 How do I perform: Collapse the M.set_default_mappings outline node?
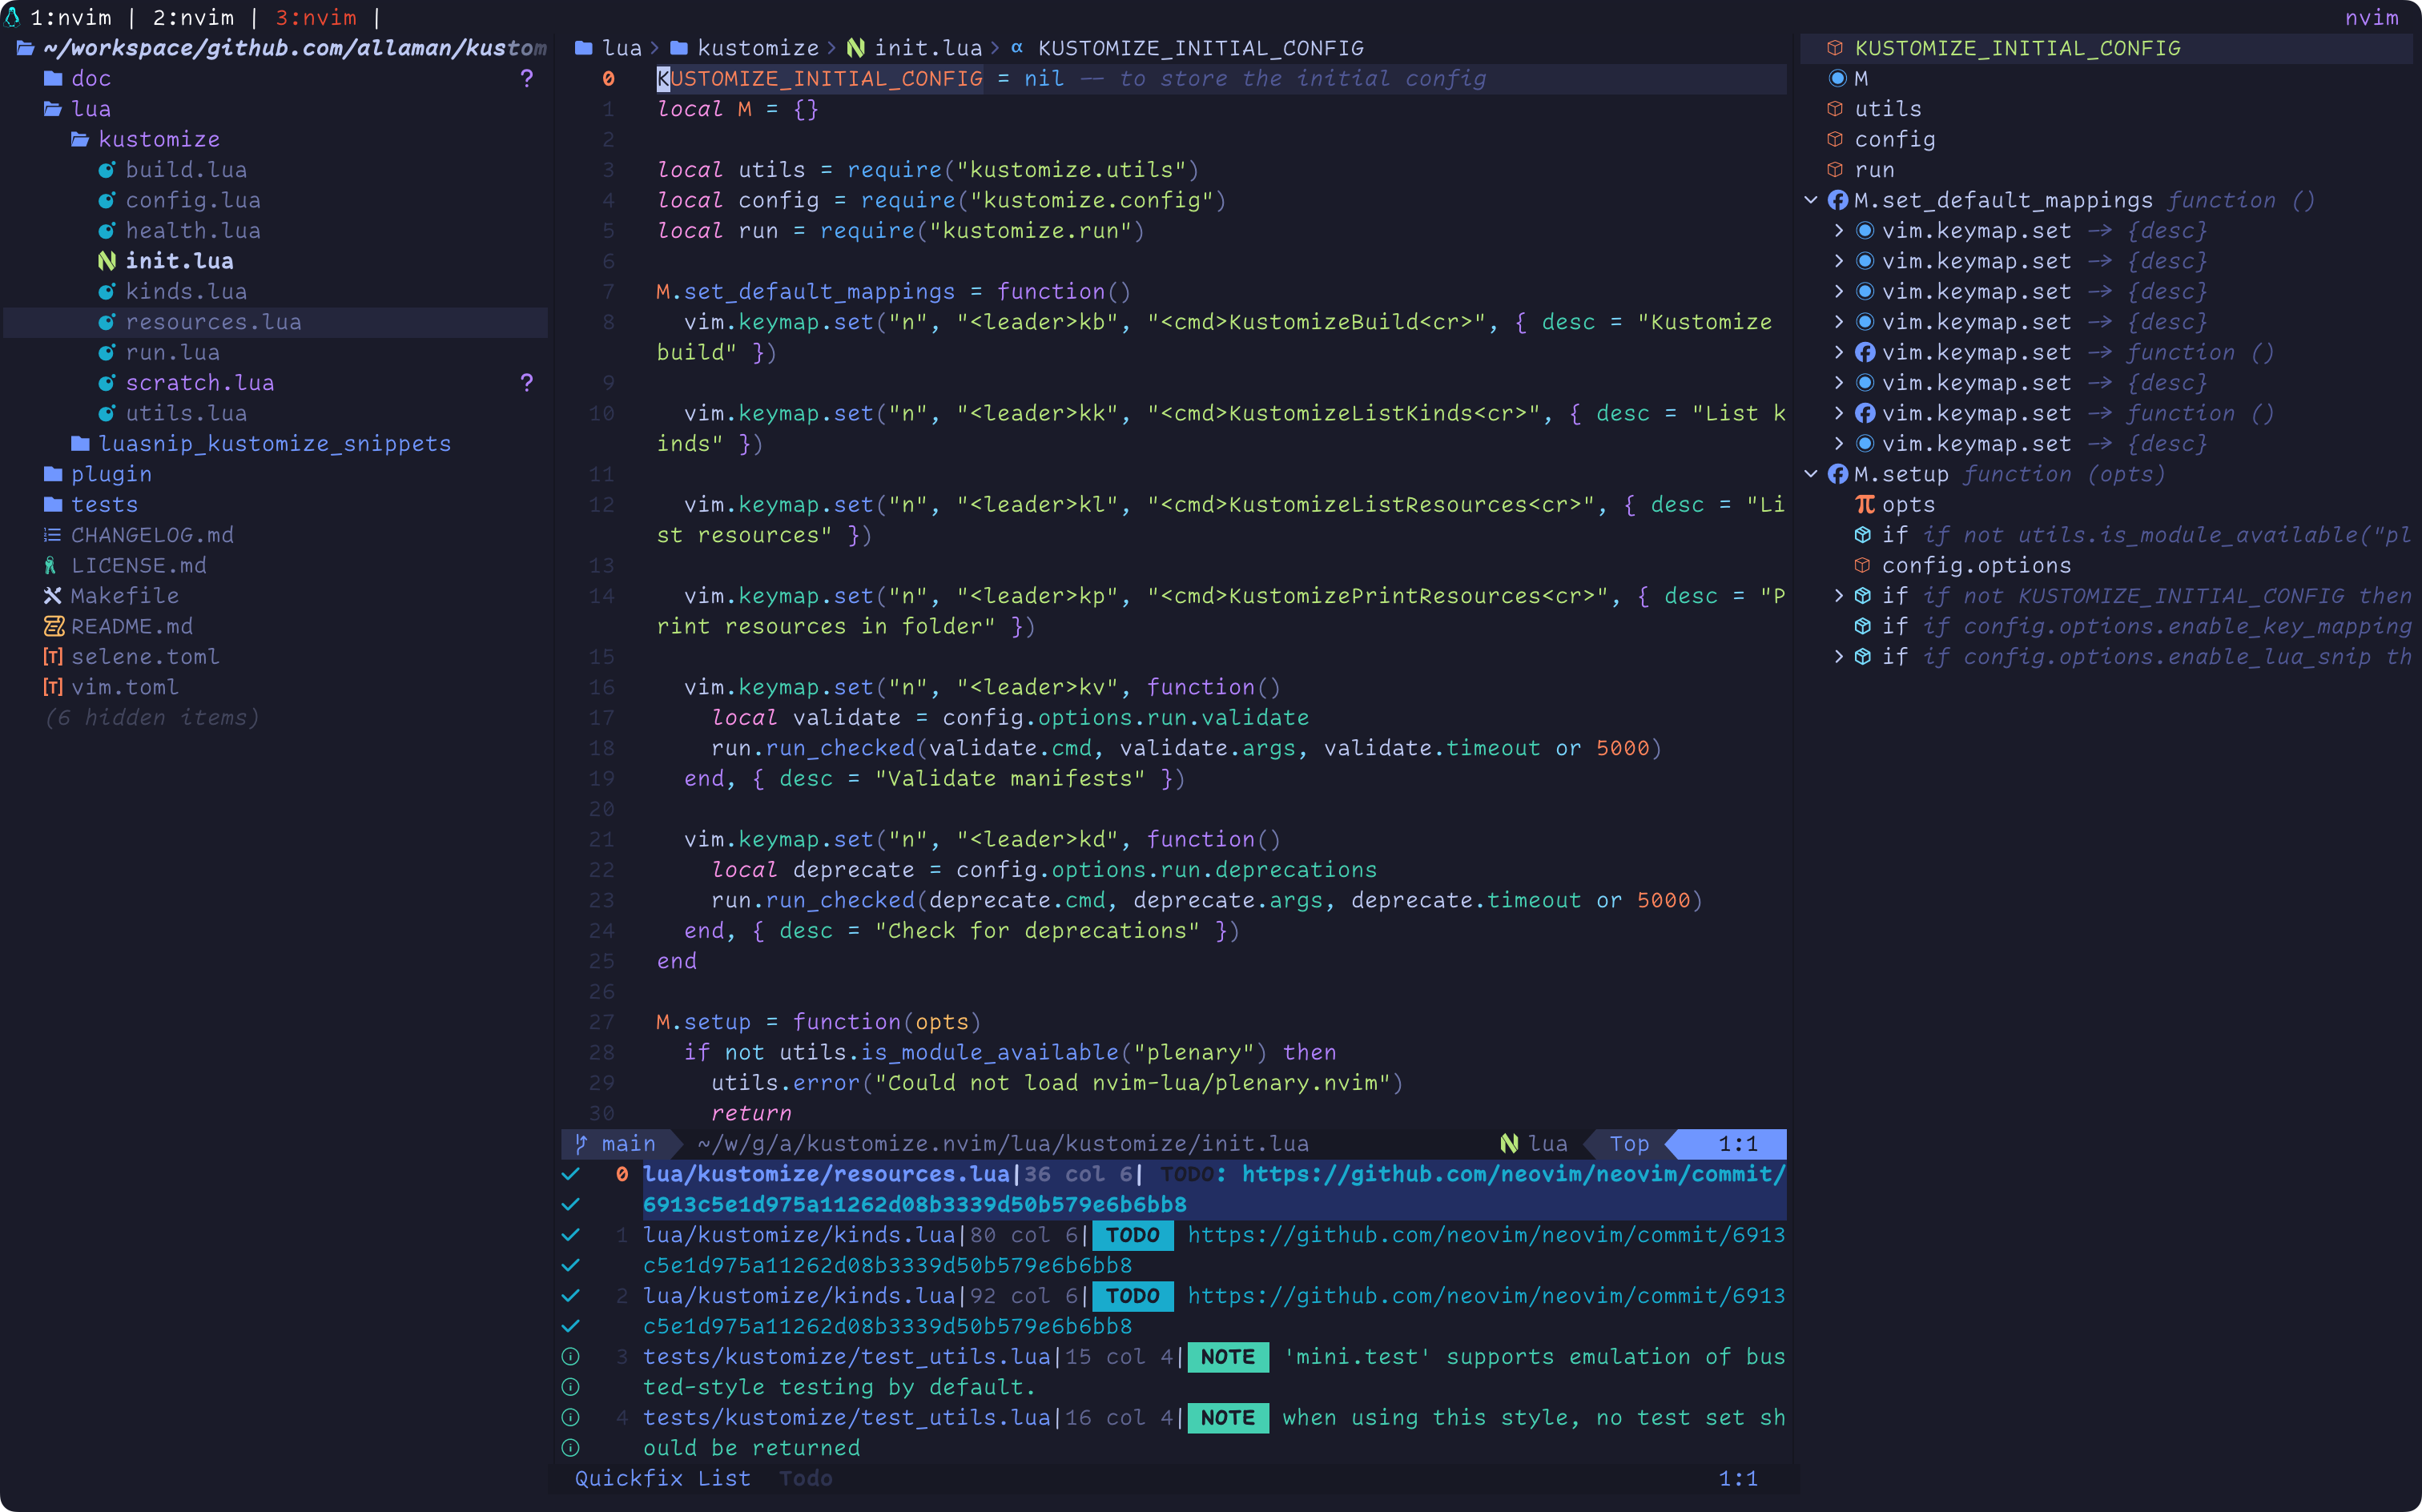pos(1810,201)
